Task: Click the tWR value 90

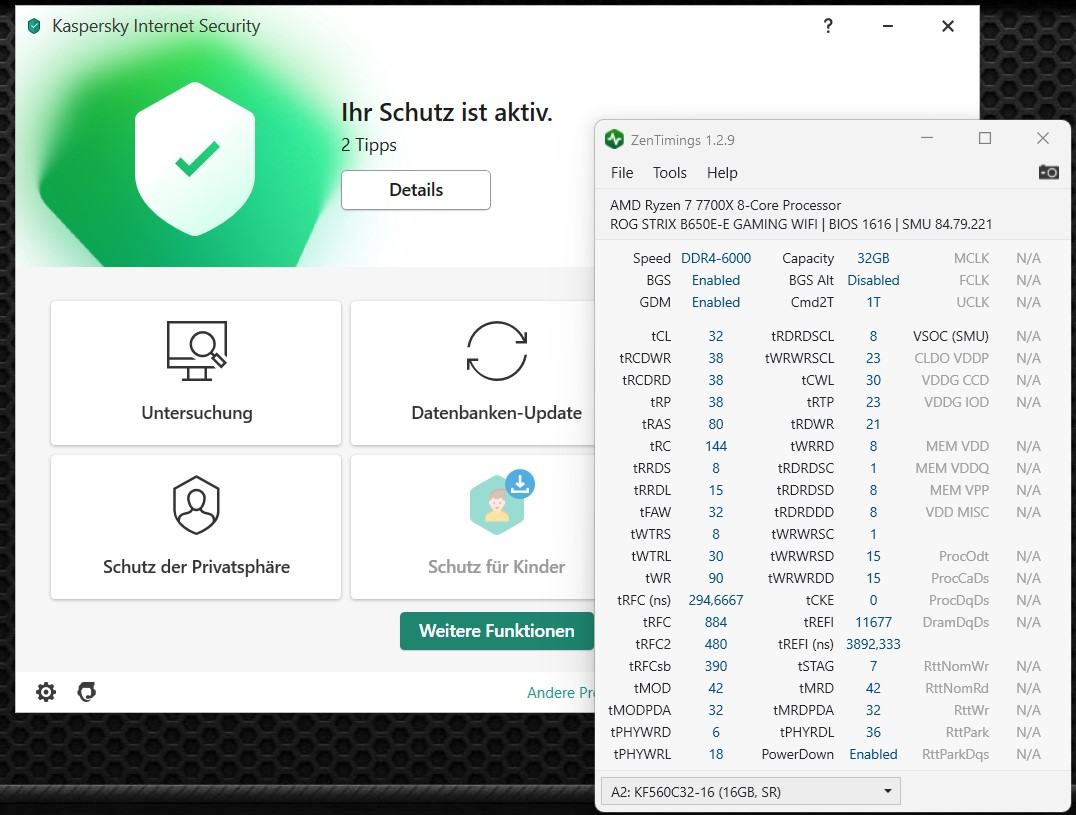Action: click(716, 578)
